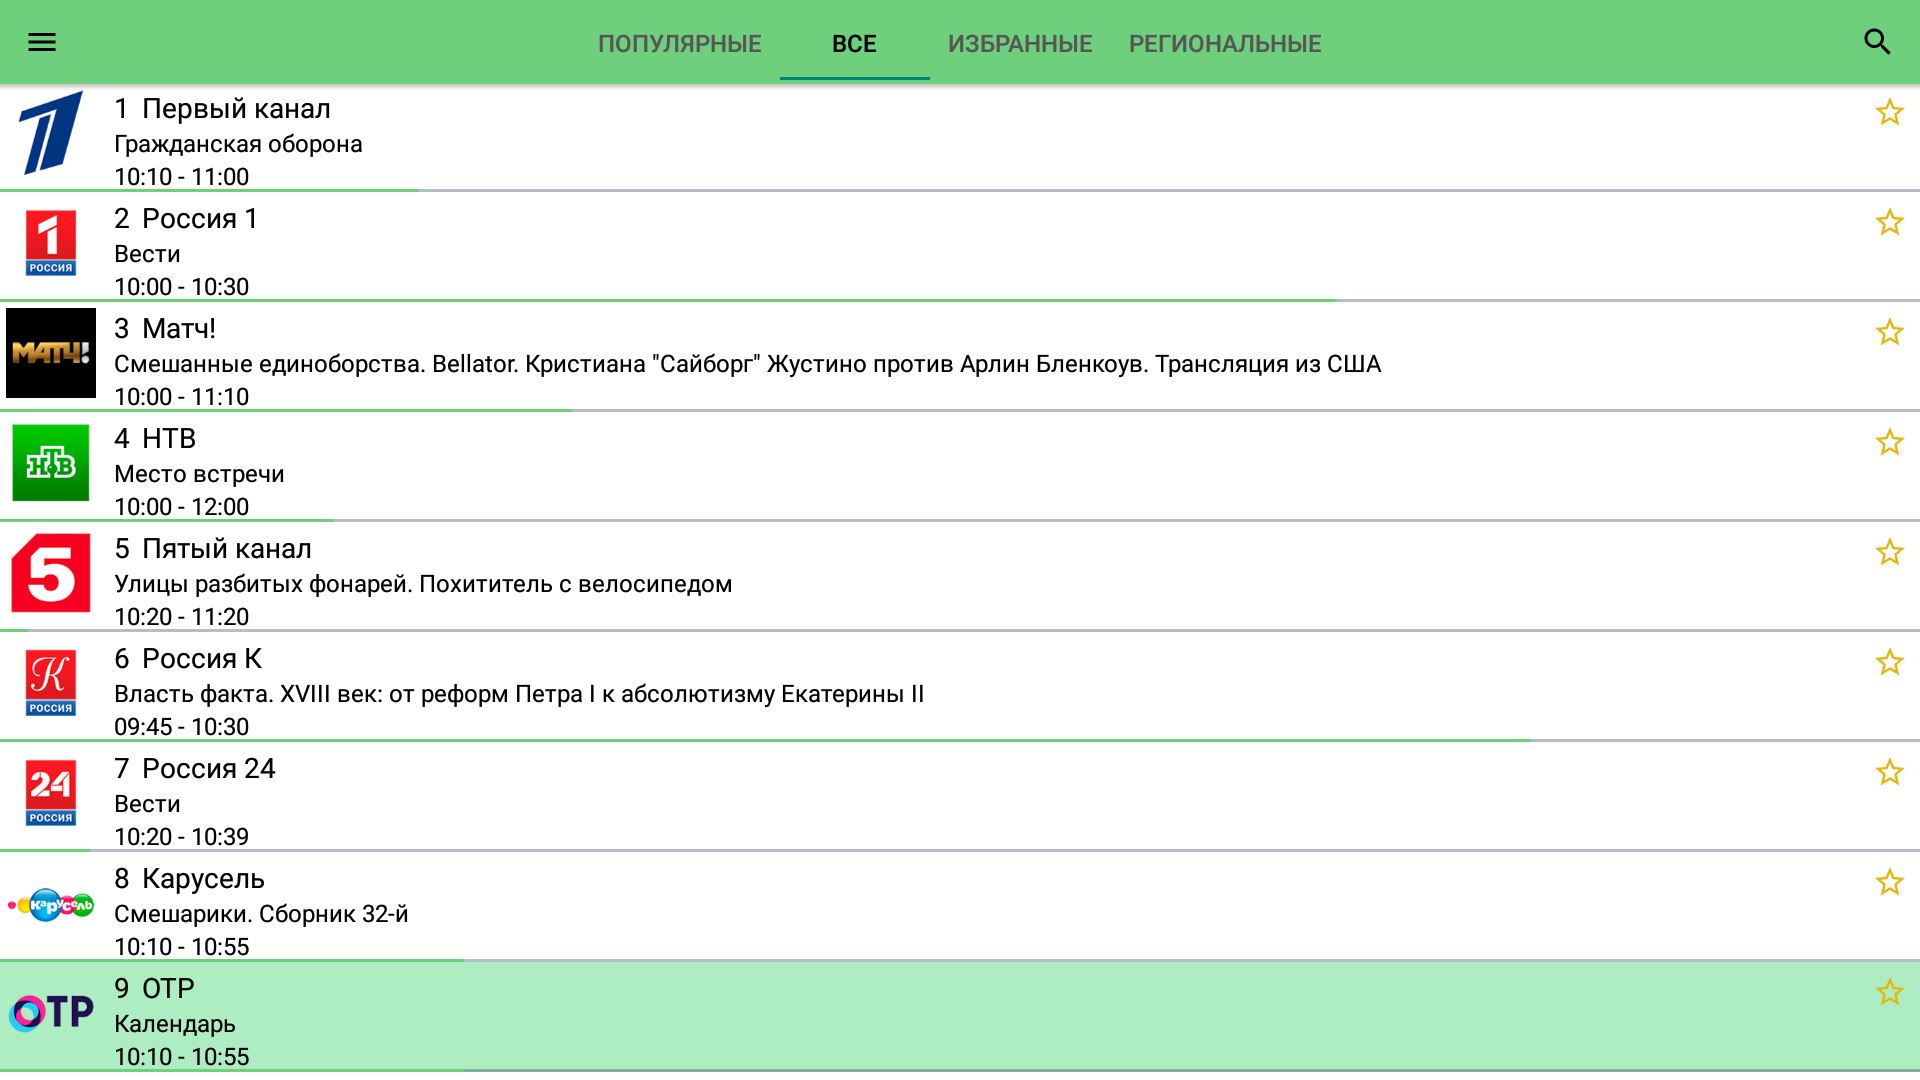
Task: Click the Карусель colorful logo
Action: click(x=51, y=905)
